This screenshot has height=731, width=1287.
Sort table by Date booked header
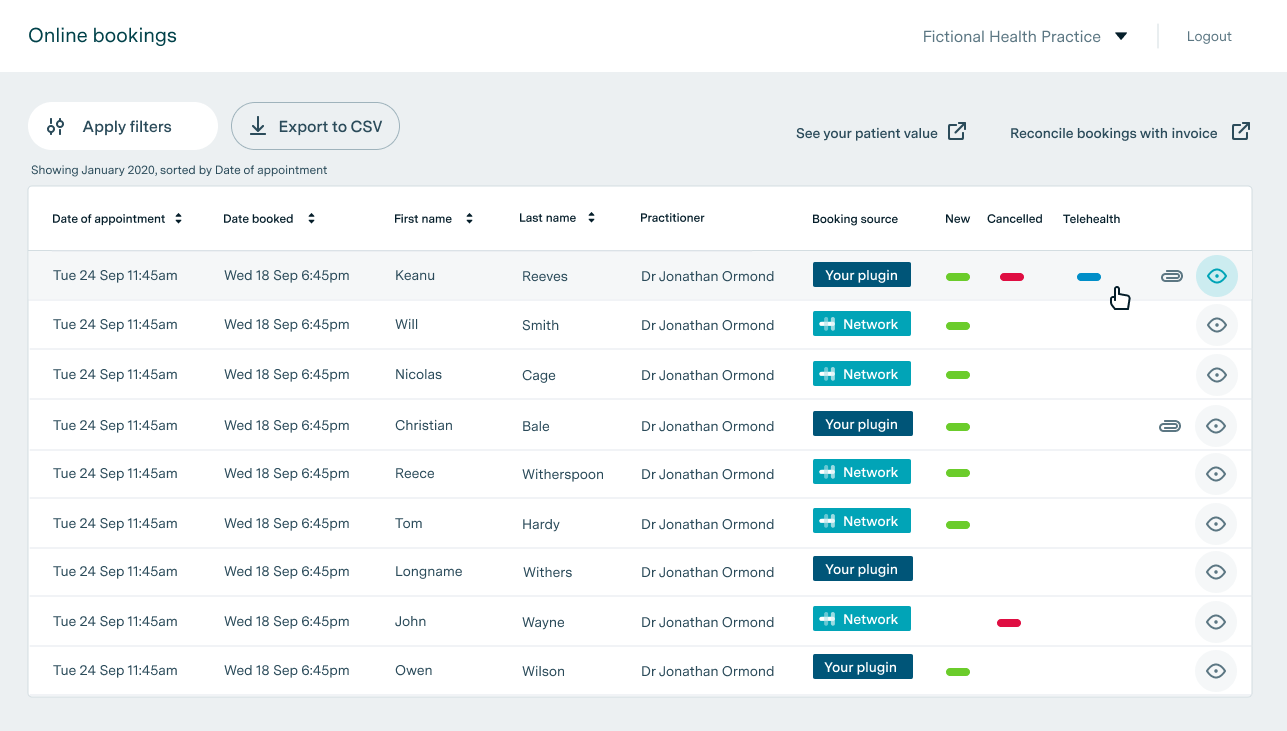coord(259,219)
